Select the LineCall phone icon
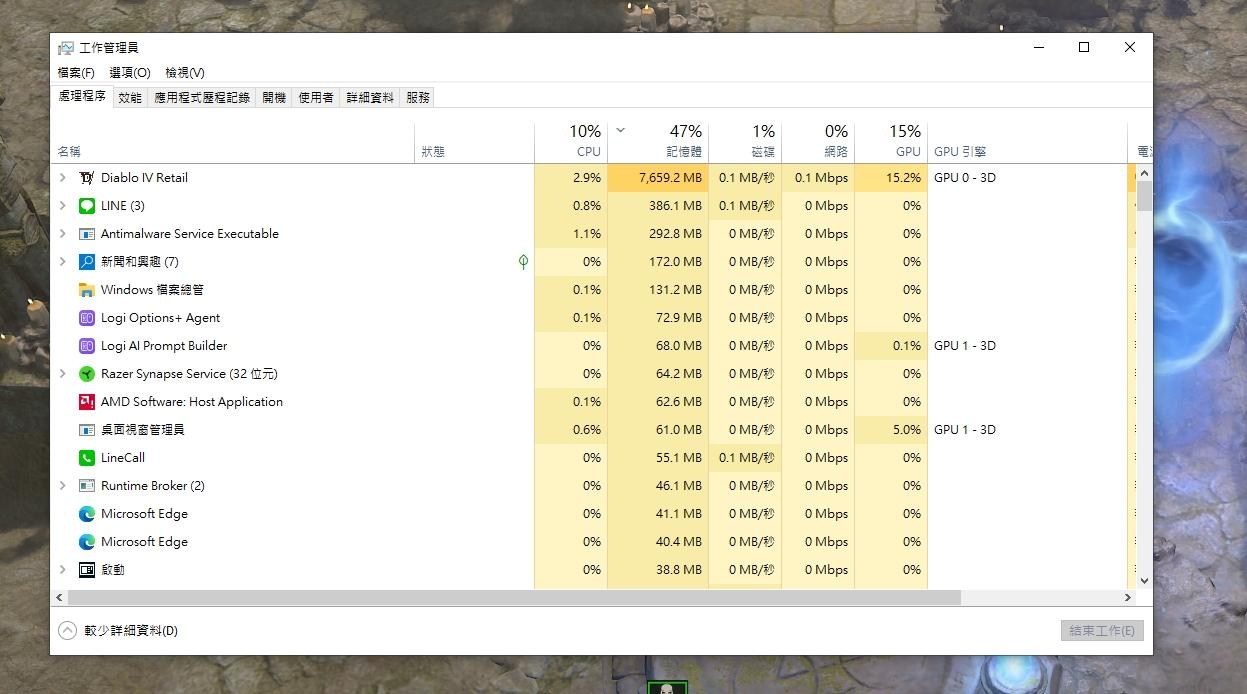1247x694 pixels. tap(87, 458)
